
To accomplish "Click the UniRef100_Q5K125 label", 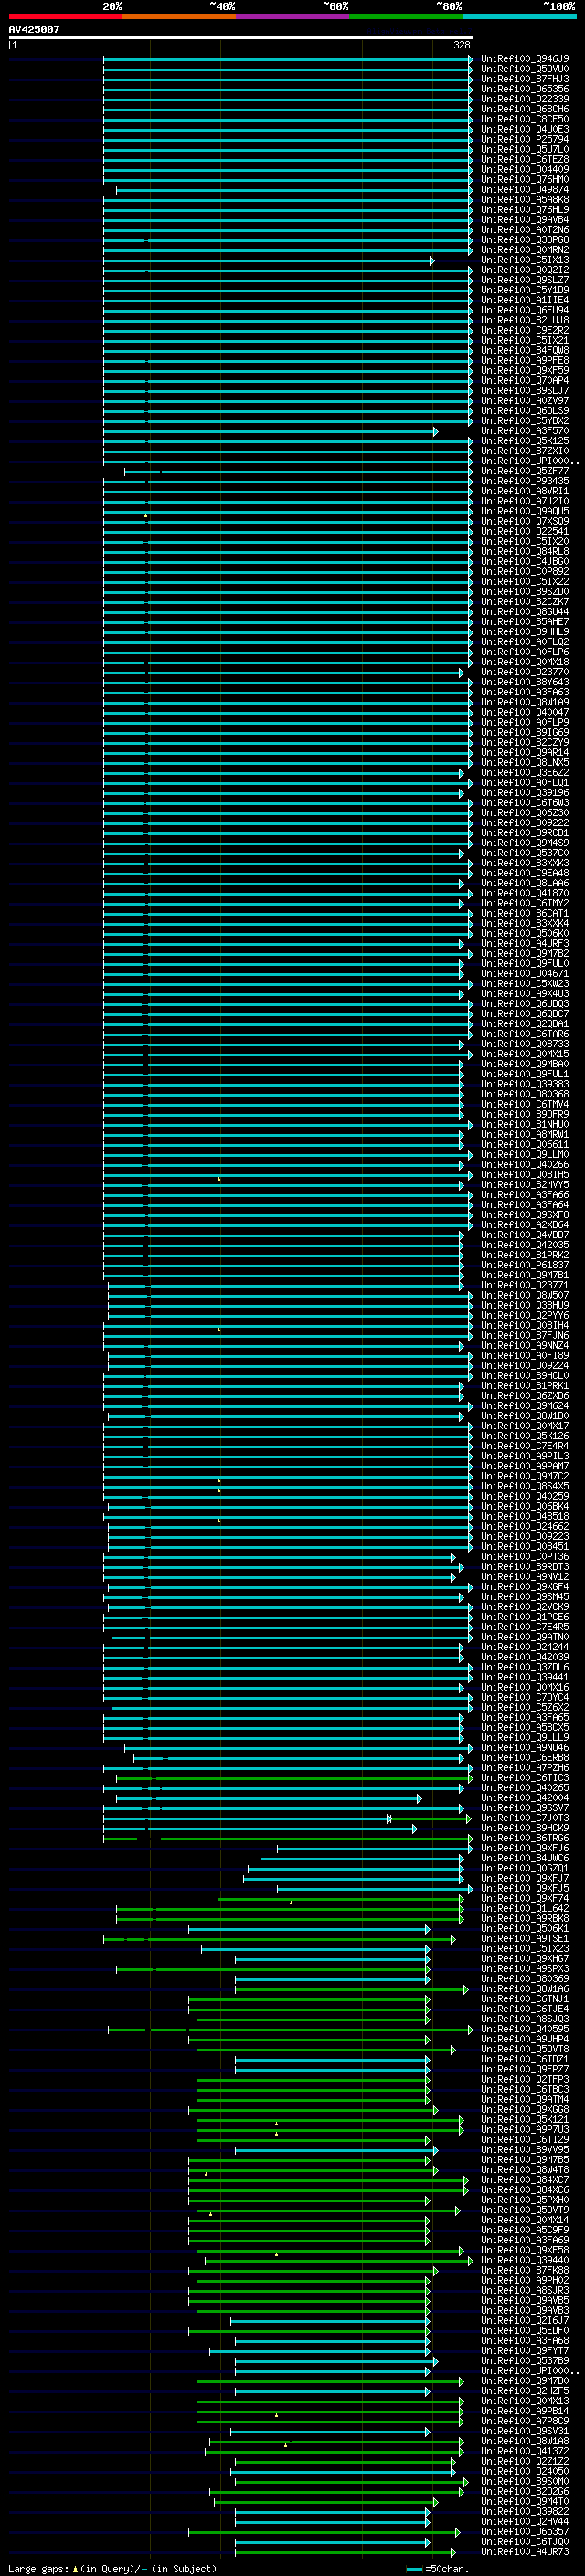I will (525, 441).
